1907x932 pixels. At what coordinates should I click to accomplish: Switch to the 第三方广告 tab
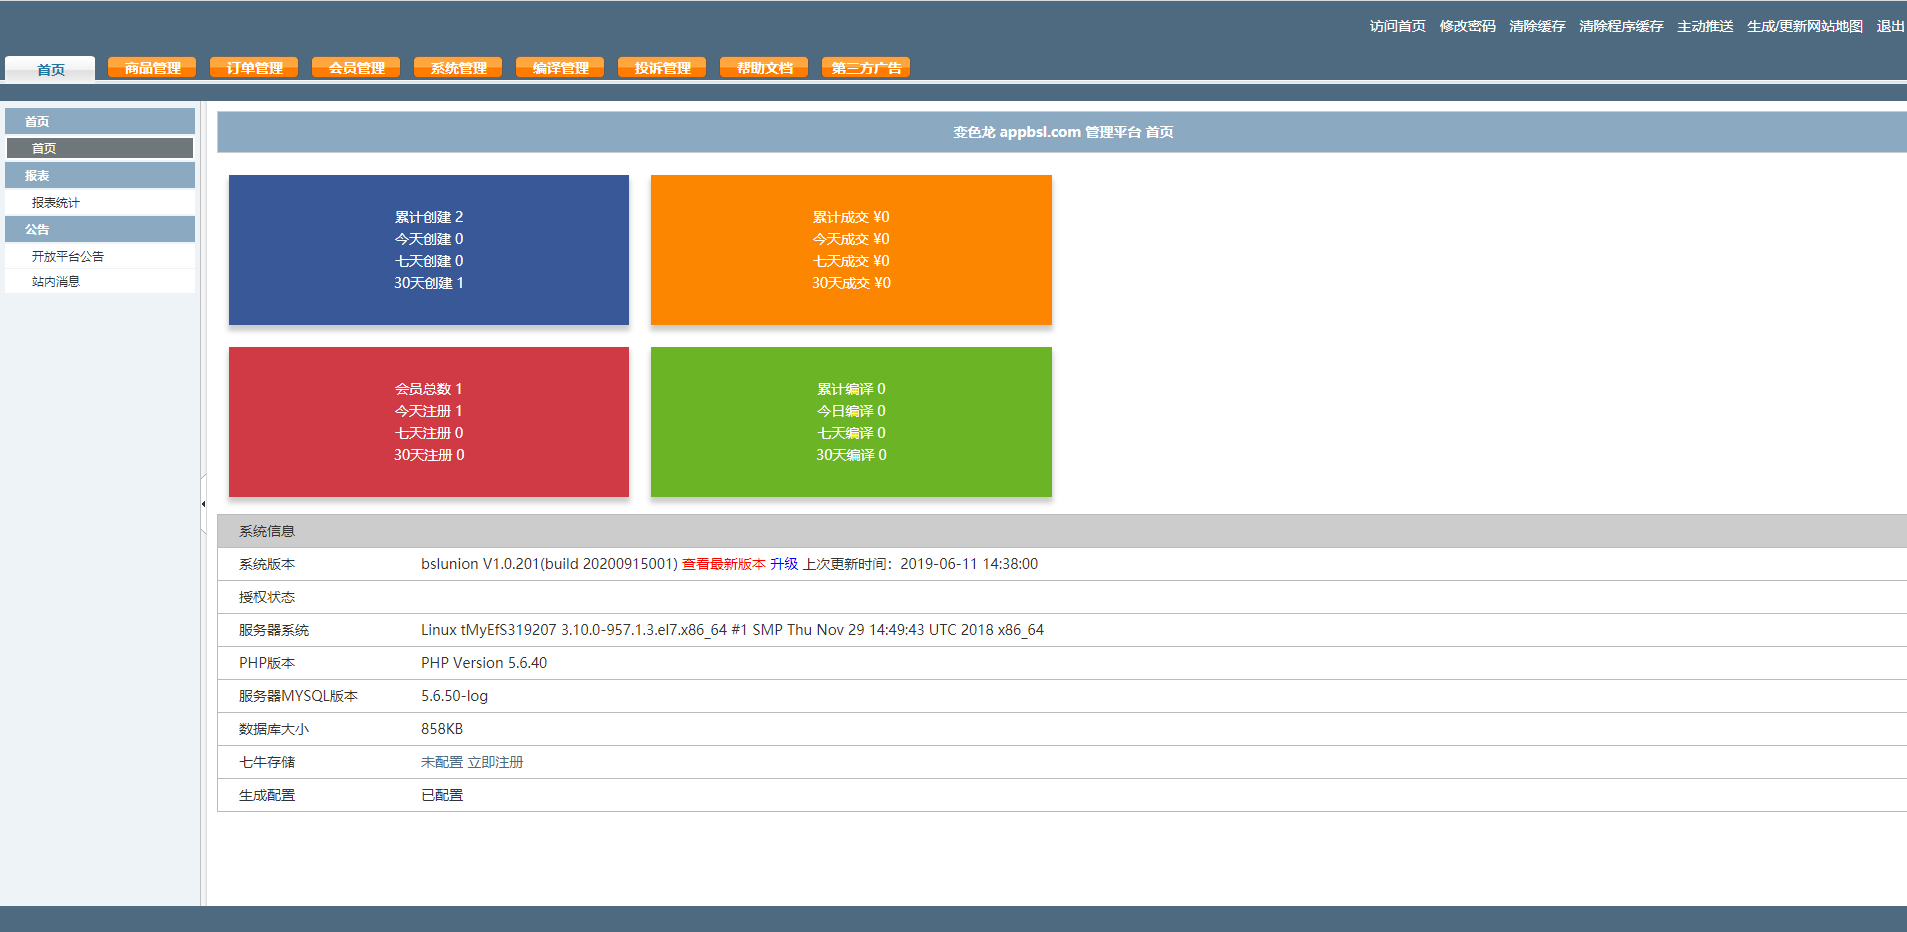pos(866,68)
